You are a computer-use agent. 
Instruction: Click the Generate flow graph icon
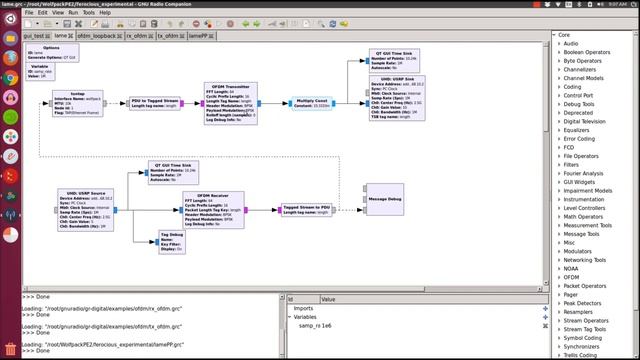pyautogui.click(x=208, y=24)
